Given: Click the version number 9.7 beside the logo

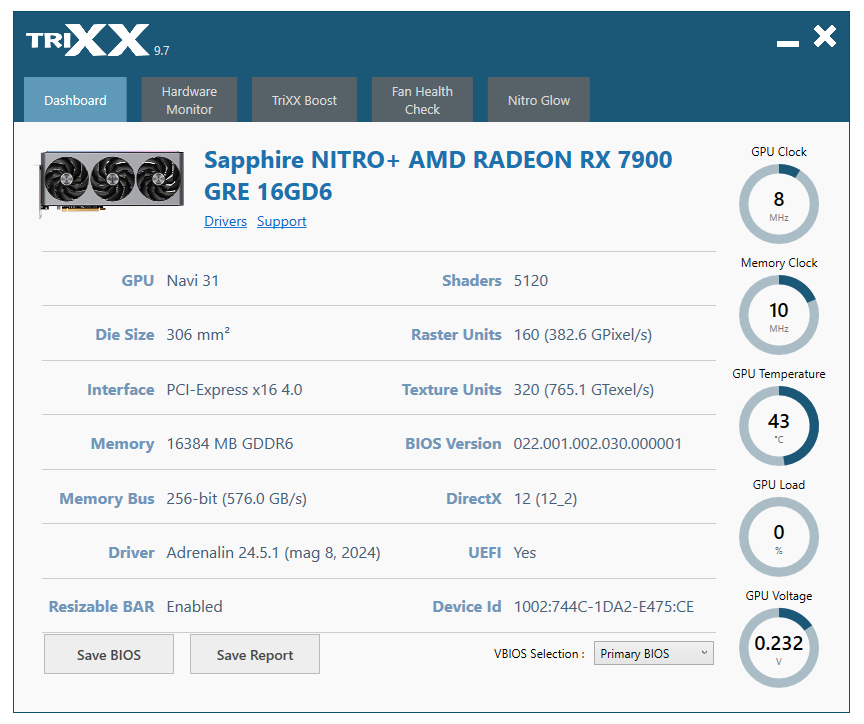Looking at the screenshot, I should 161,51.
